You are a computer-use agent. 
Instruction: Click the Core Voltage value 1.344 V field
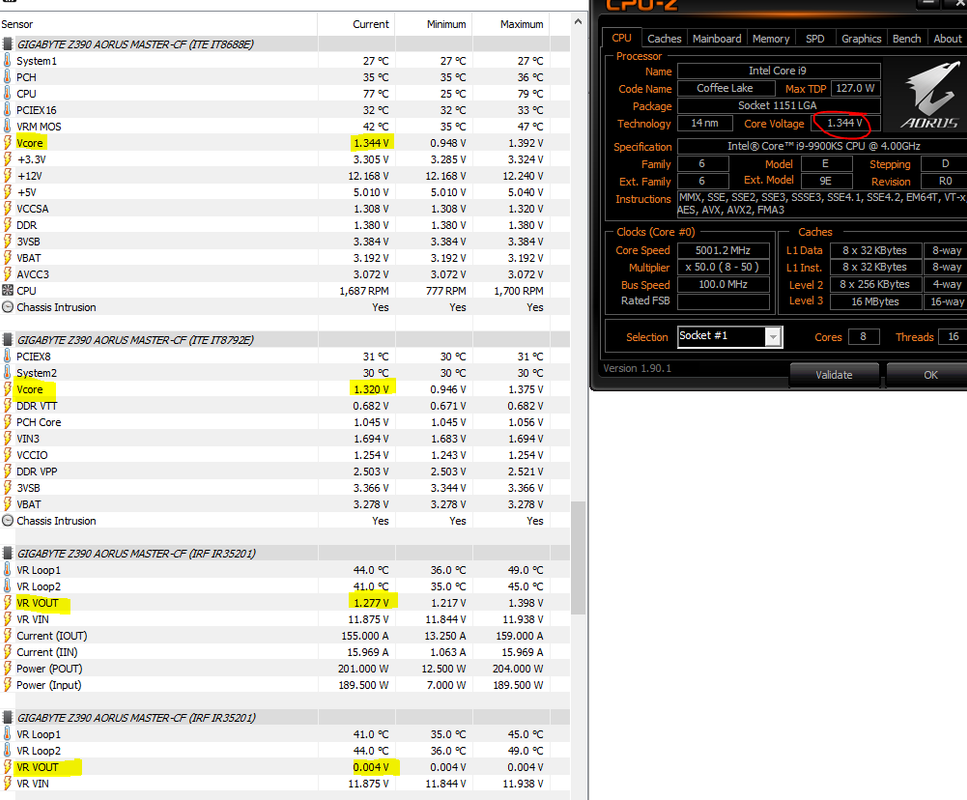[844, 123]
